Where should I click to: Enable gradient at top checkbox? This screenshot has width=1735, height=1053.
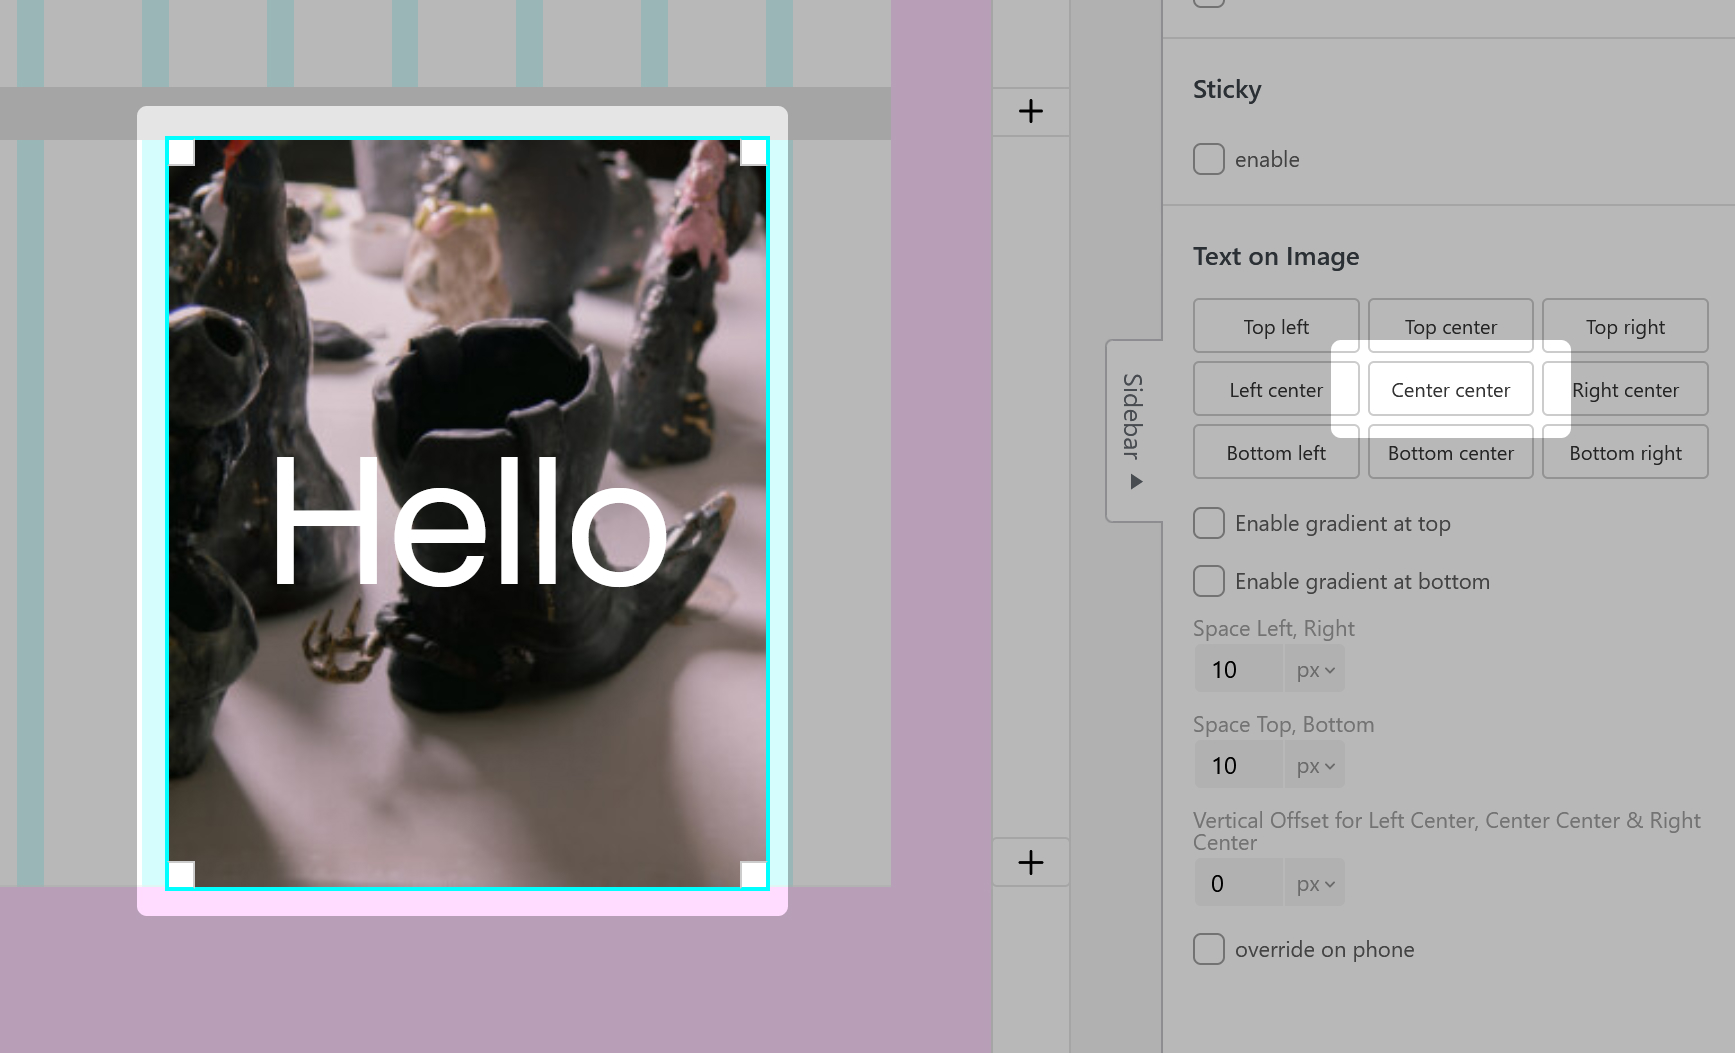coord(1208,523)
